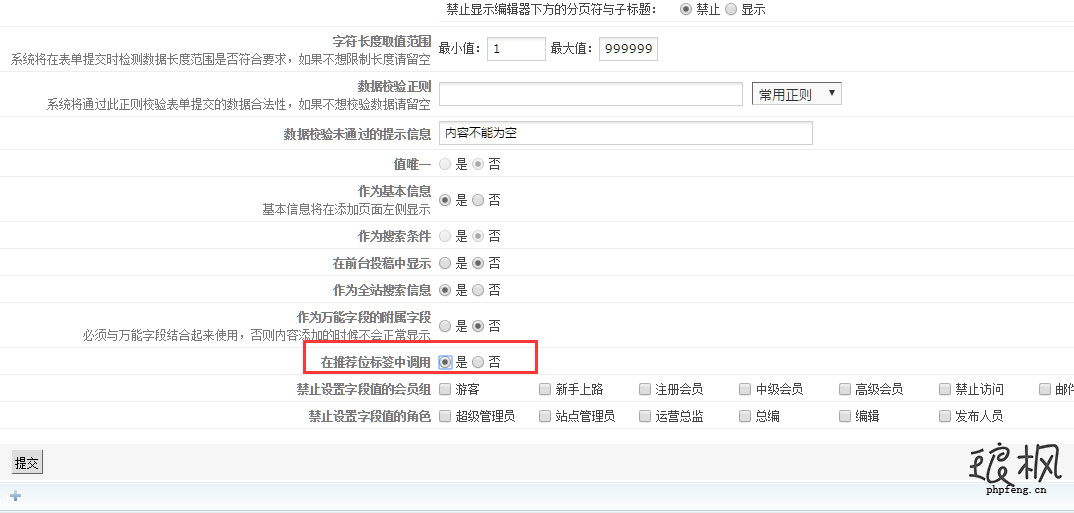The height and width of the screenshot is (513, 1074).
Task: Select 否 for 值唯一
Action: (478, 164)
